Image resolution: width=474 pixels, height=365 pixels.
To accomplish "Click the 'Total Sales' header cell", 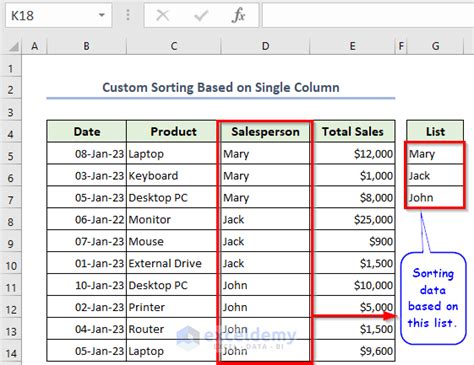I will pos(353,131).
